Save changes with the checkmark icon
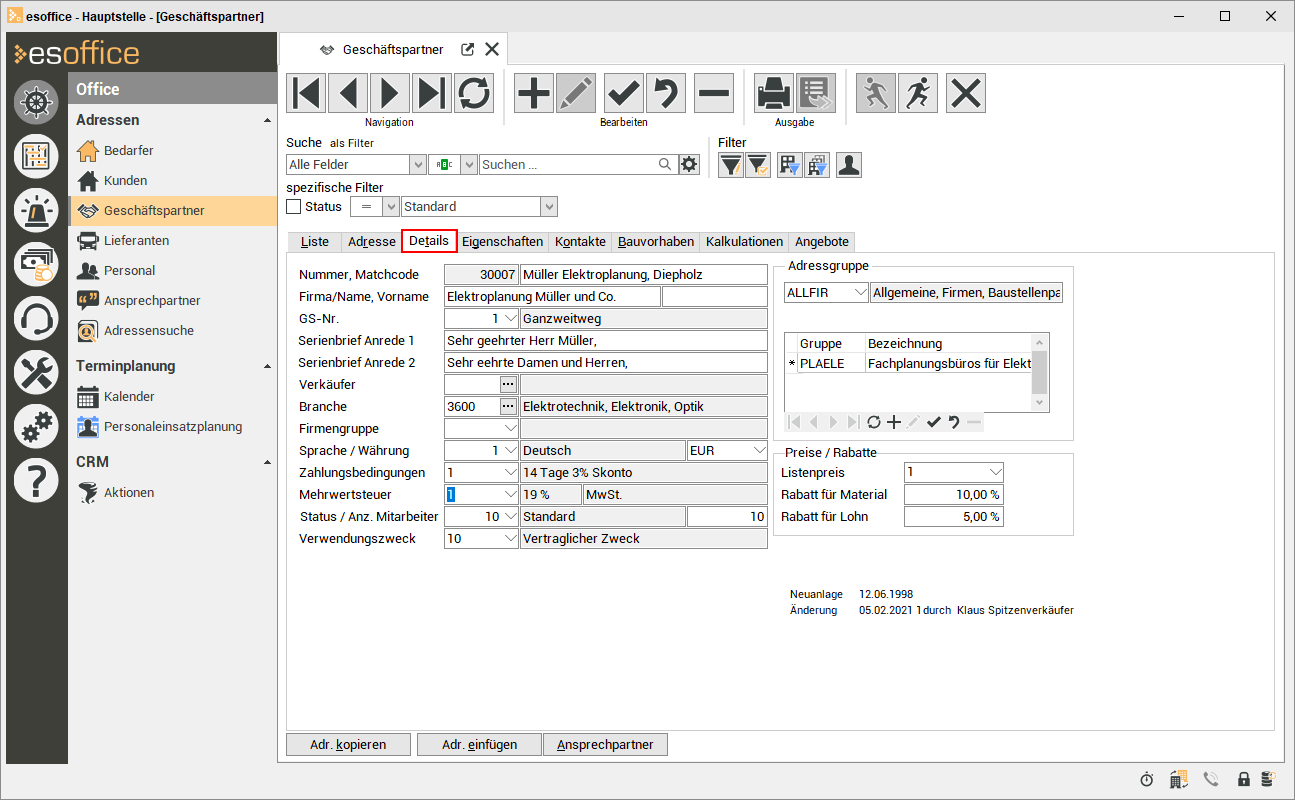 [x=625, y=93]
